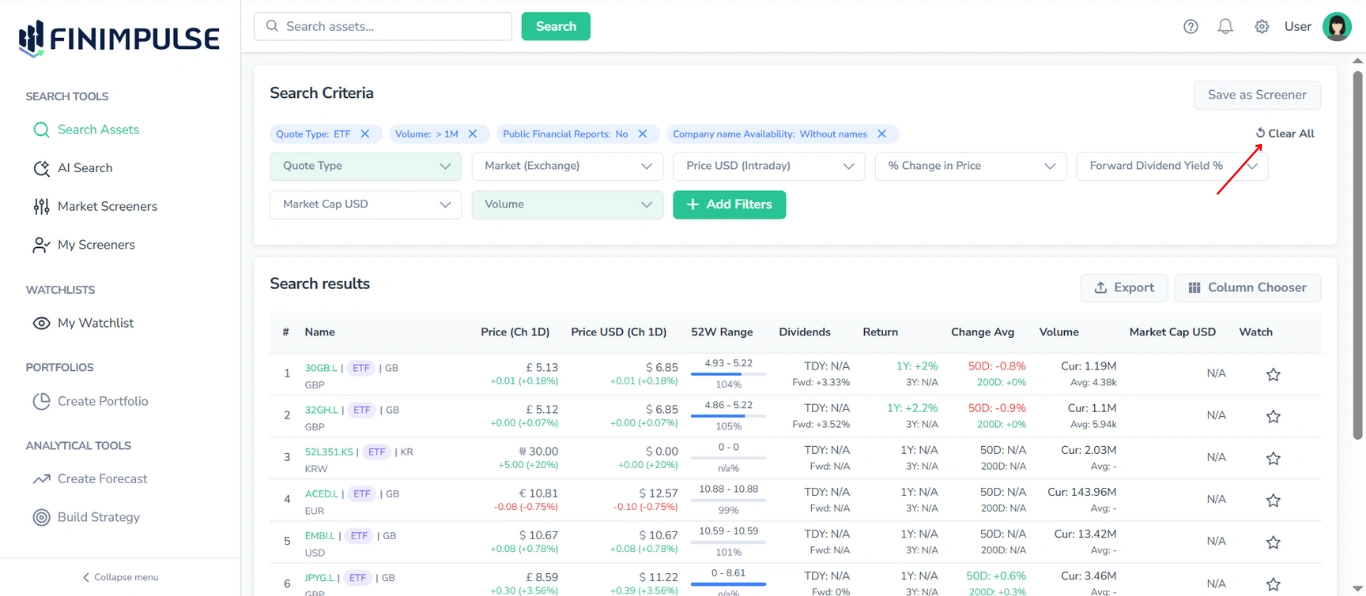The height and width of the screenshot is (596, 1366).
Task: Click the user avatar picture
Action: (1336, 27)
